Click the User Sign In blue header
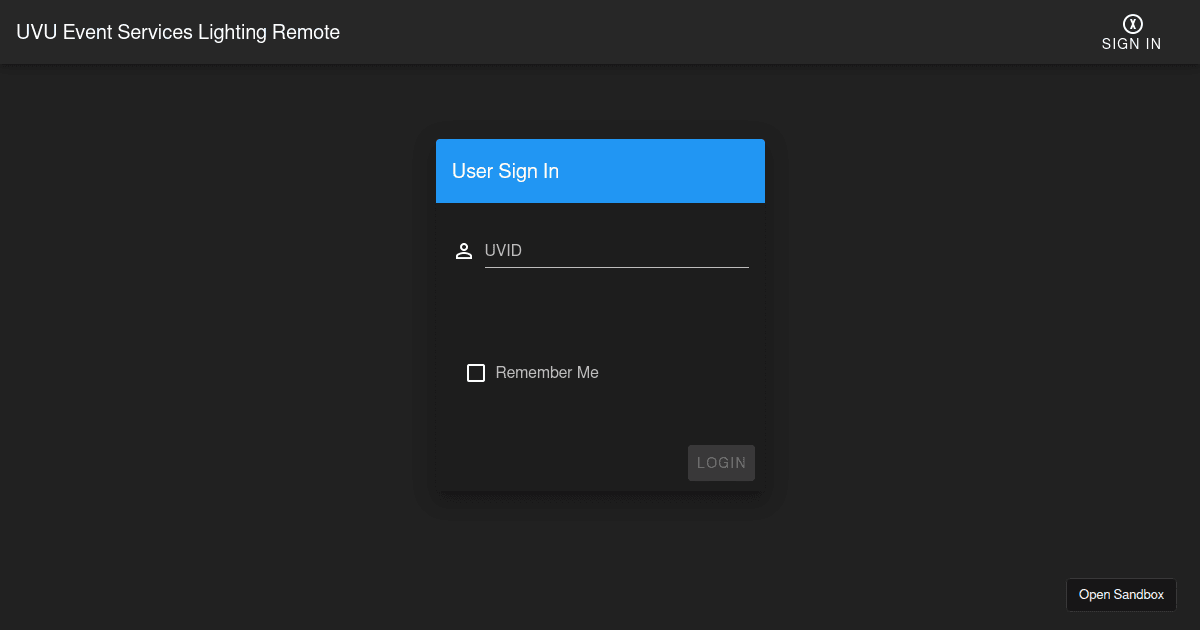The height and width of the screenshot is (630, 1200). pyautogui.click(x=600, y=171)
